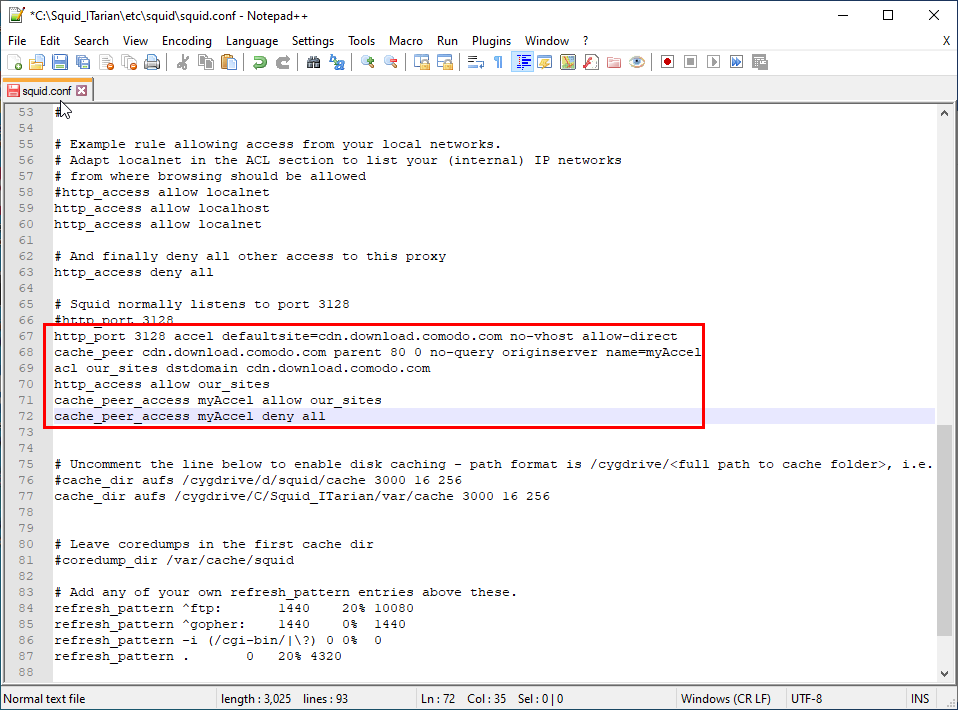This screenshot has height=710, width=958.
Task: Click Run Macro Multiple Times icon
Action: [736, 62]
